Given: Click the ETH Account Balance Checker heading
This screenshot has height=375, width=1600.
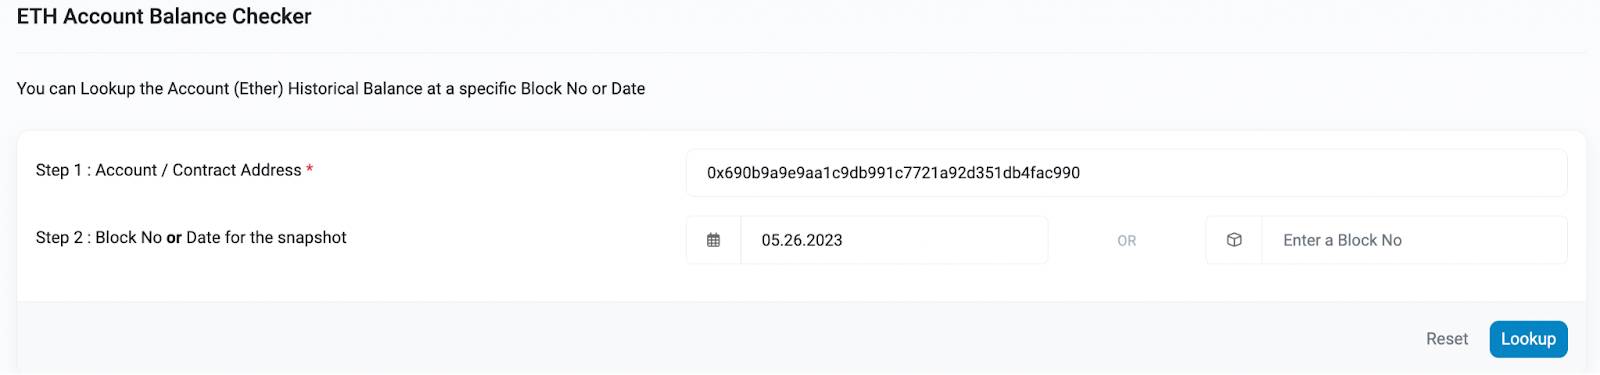Looking at the screenshot, I should 164,16.
